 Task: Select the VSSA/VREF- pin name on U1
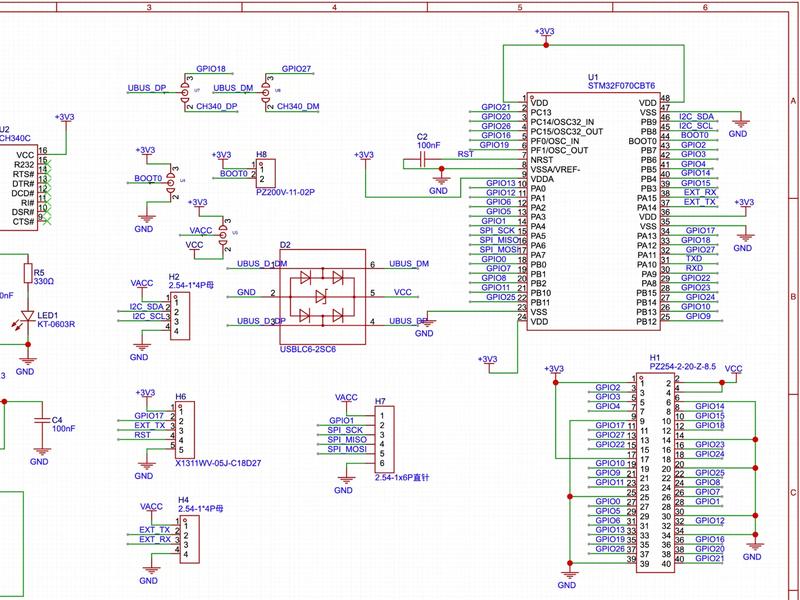point(555,169)
